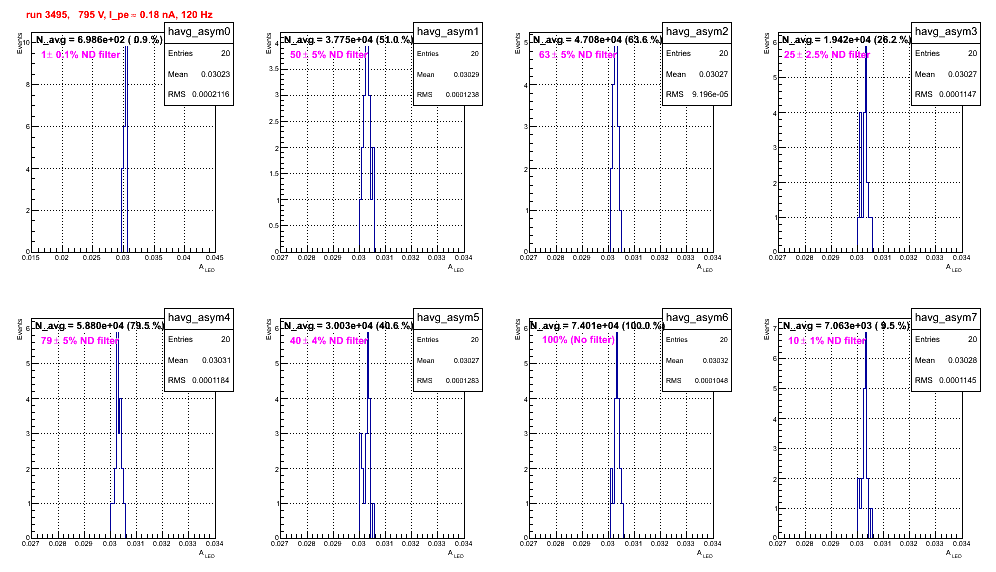This screenshot has width=996, height=572.
Task: Click the red run 3495 header text
Action: [119, 14]
